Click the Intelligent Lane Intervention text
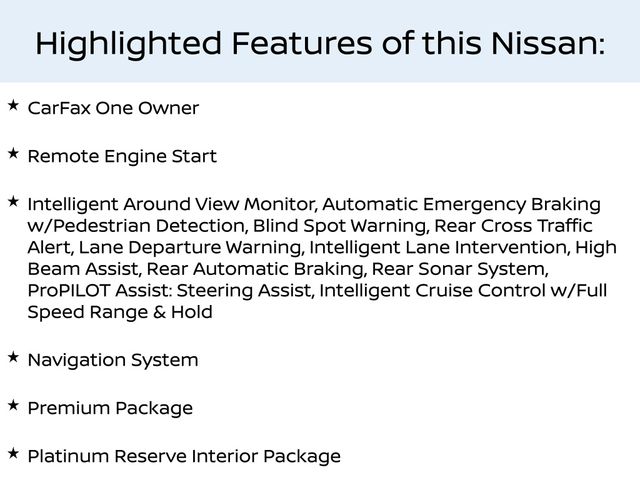640x480 pixels. (436, 248)
